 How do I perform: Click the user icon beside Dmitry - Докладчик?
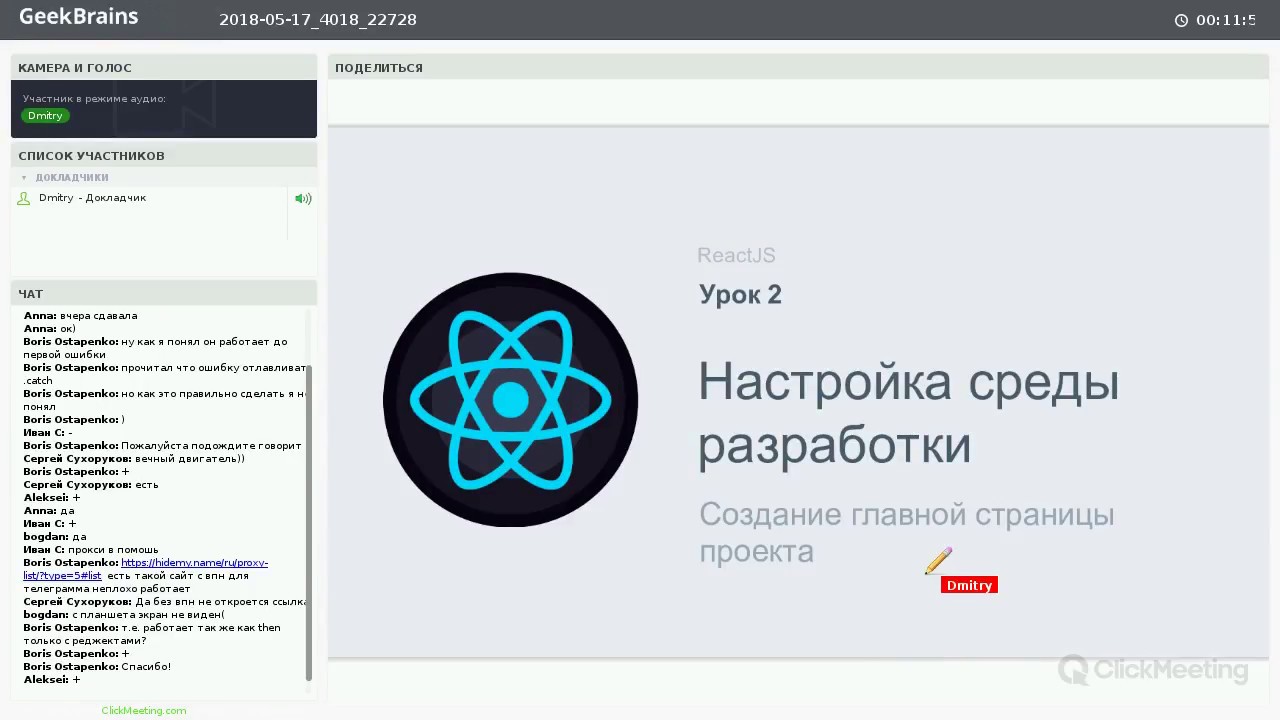(24, 198)
